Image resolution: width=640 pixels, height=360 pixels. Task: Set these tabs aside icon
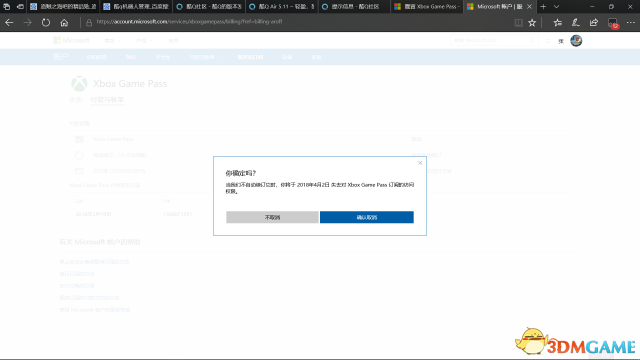pos(20,7)
